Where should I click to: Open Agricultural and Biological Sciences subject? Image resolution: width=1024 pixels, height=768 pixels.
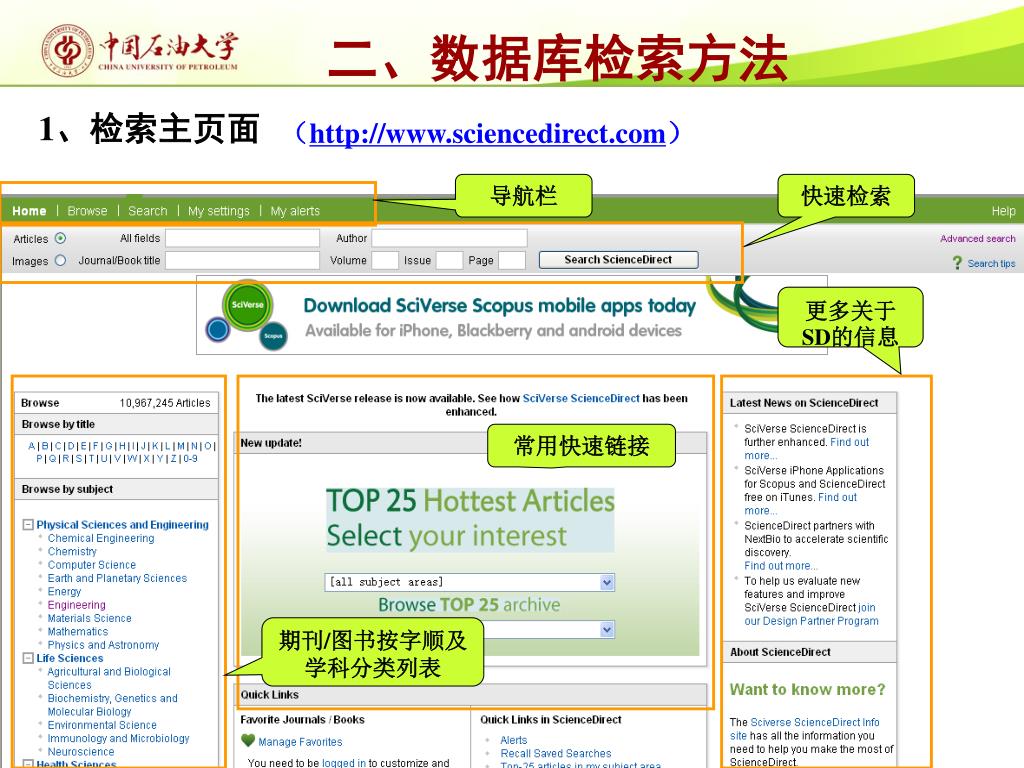tap(108, 678)
